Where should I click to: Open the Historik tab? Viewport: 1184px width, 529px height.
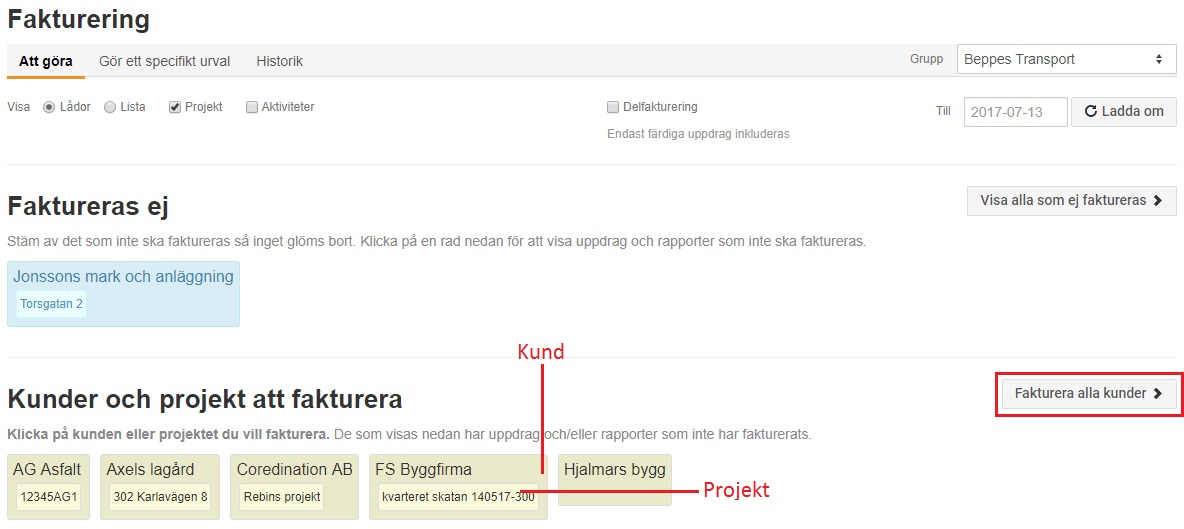click(279, 61)
